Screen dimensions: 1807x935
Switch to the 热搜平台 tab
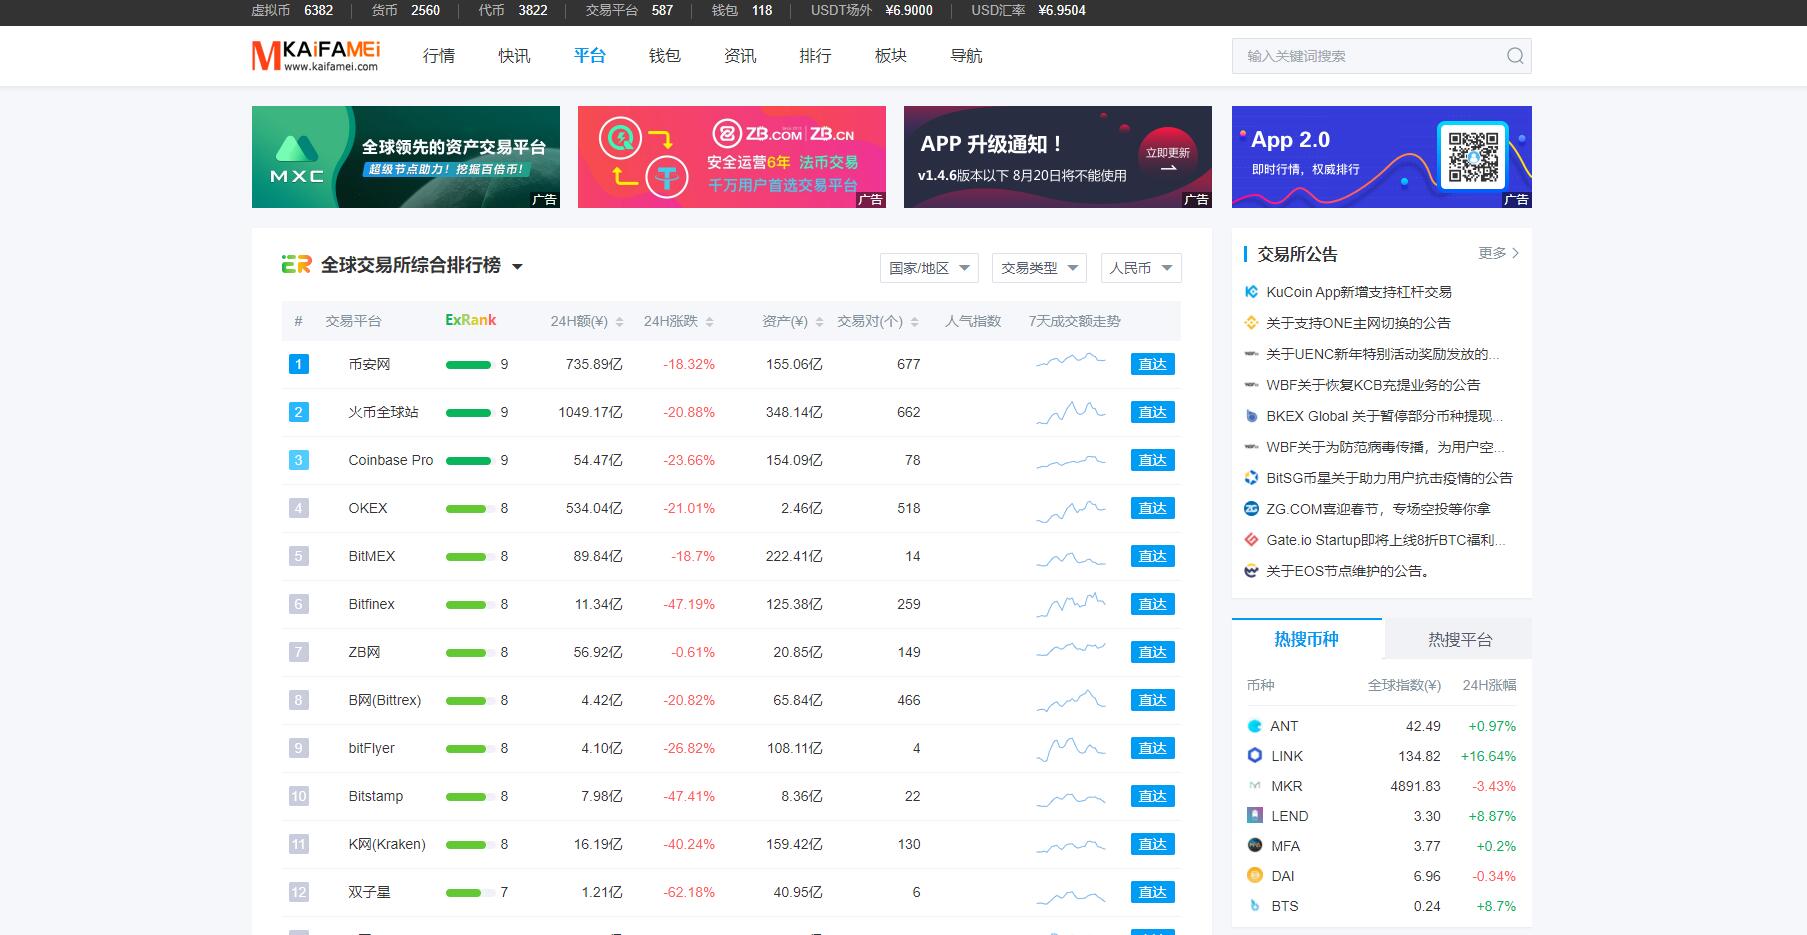[x=1459, y=640]
